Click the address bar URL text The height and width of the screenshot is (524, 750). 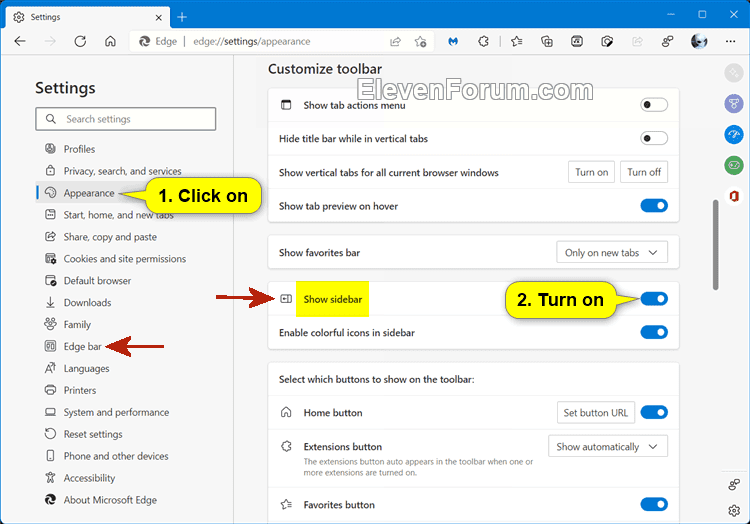(252, 42)
